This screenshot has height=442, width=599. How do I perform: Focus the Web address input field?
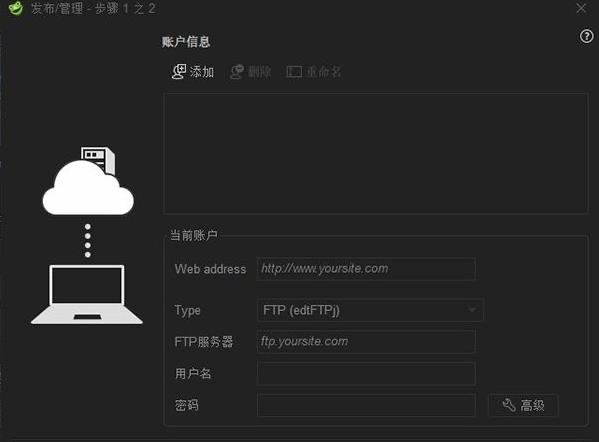click(366, 269)
